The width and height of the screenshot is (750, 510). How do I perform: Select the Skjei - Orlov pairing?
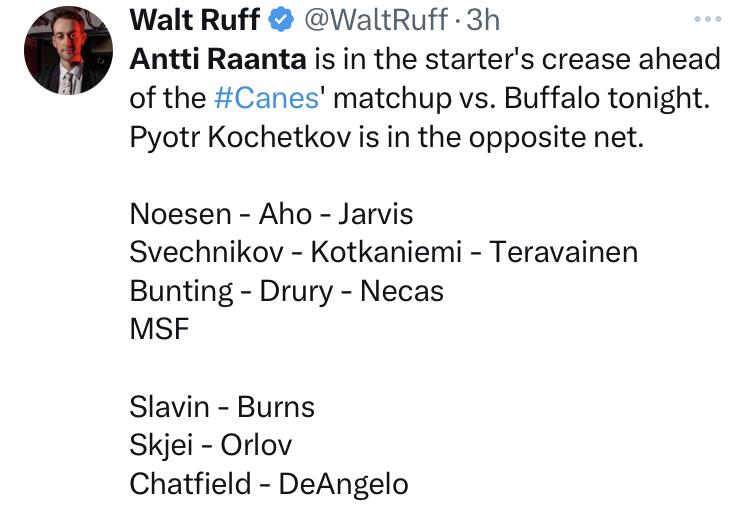[210, 446]
